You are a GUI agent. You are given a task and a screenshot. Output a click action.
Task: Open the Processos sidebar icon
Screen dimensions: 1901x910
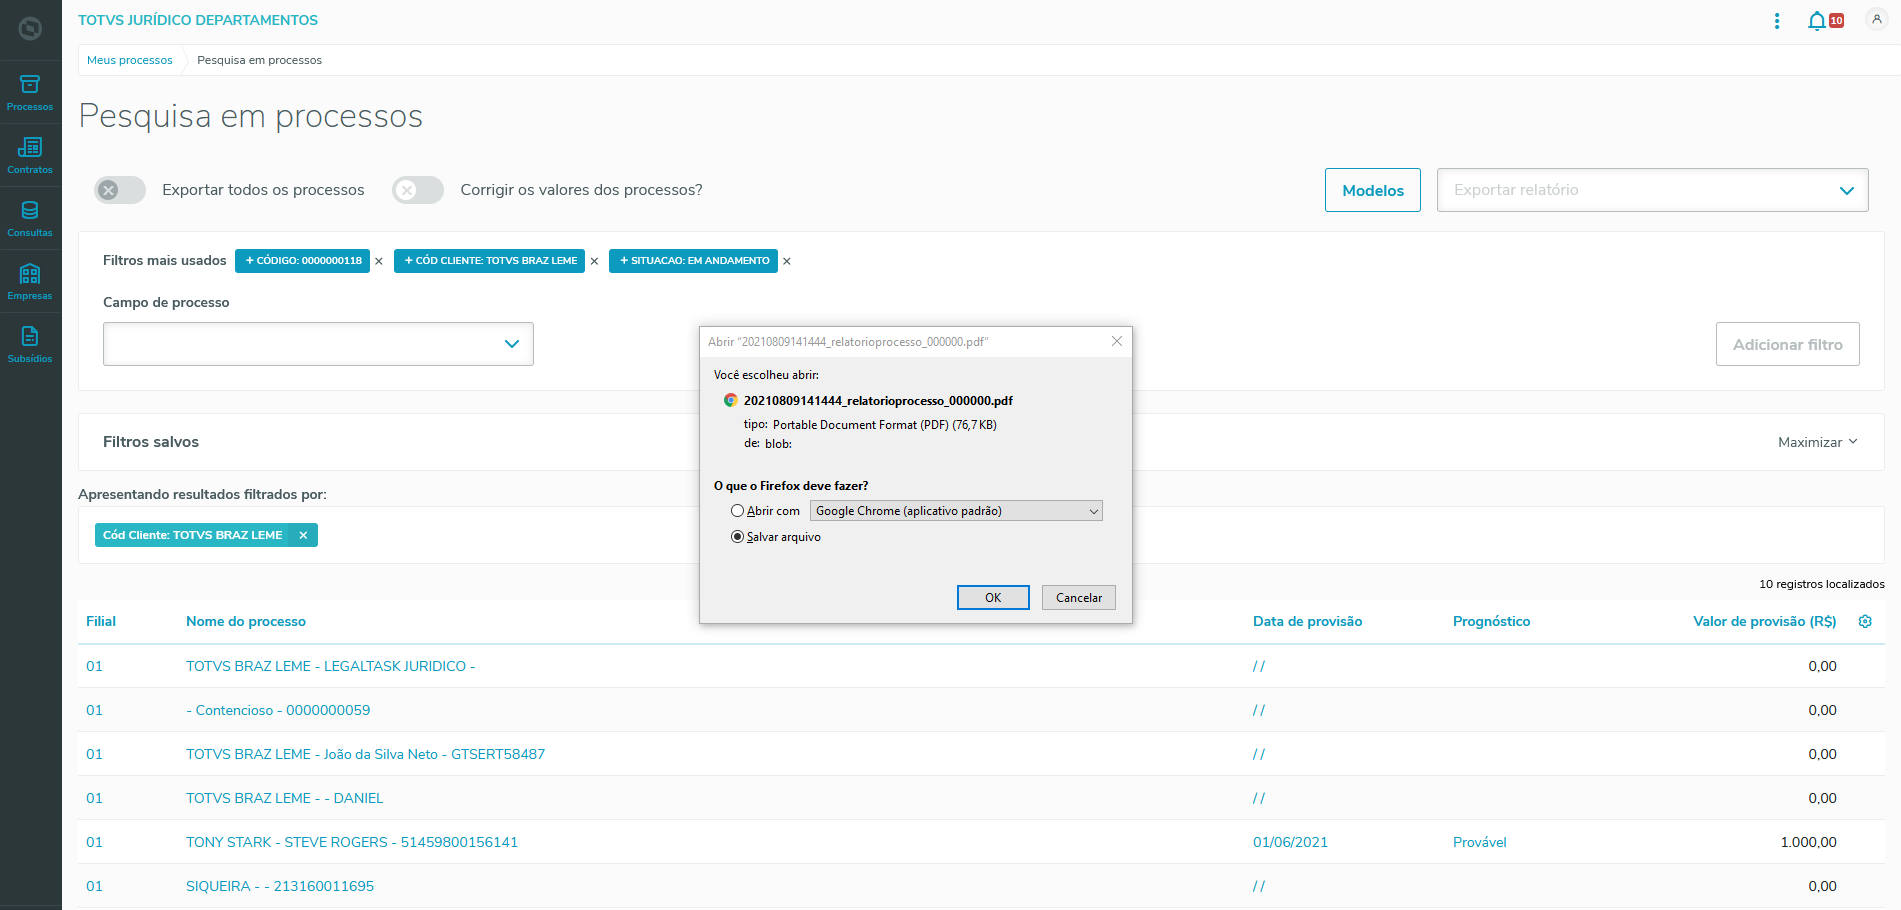pyautogui.click(x=30, y=92)
